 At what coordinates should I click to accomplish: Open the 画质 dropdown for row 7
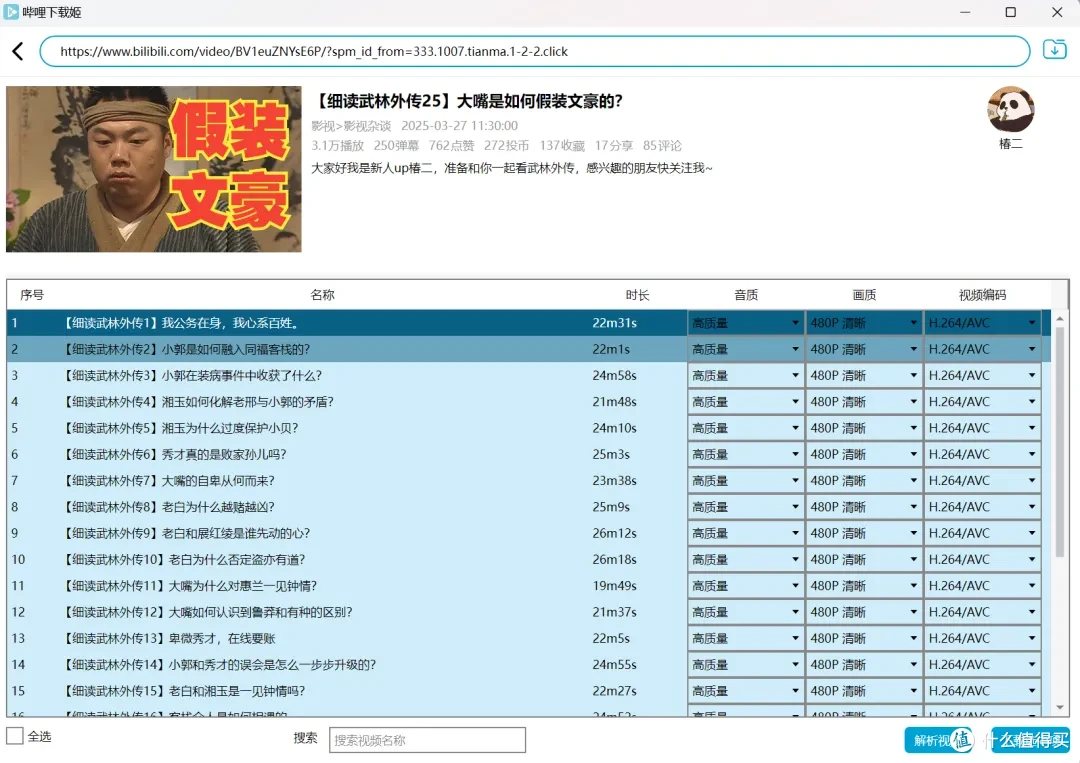864,481
